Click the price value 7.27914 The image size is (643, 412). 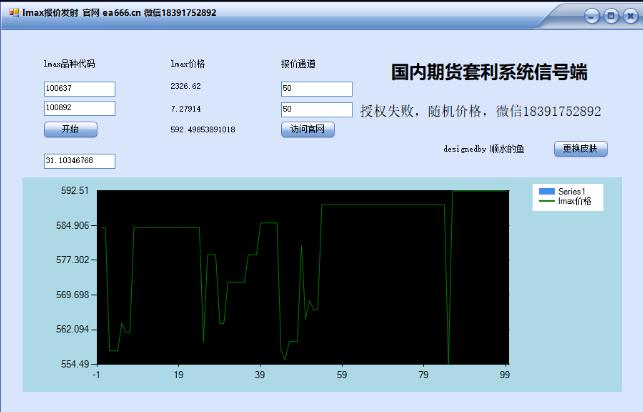(185, 109)
